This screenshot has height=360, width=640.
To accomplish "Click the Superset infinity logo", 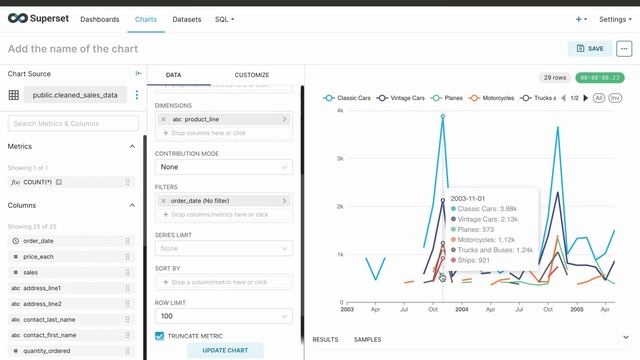I will [18, 18].
